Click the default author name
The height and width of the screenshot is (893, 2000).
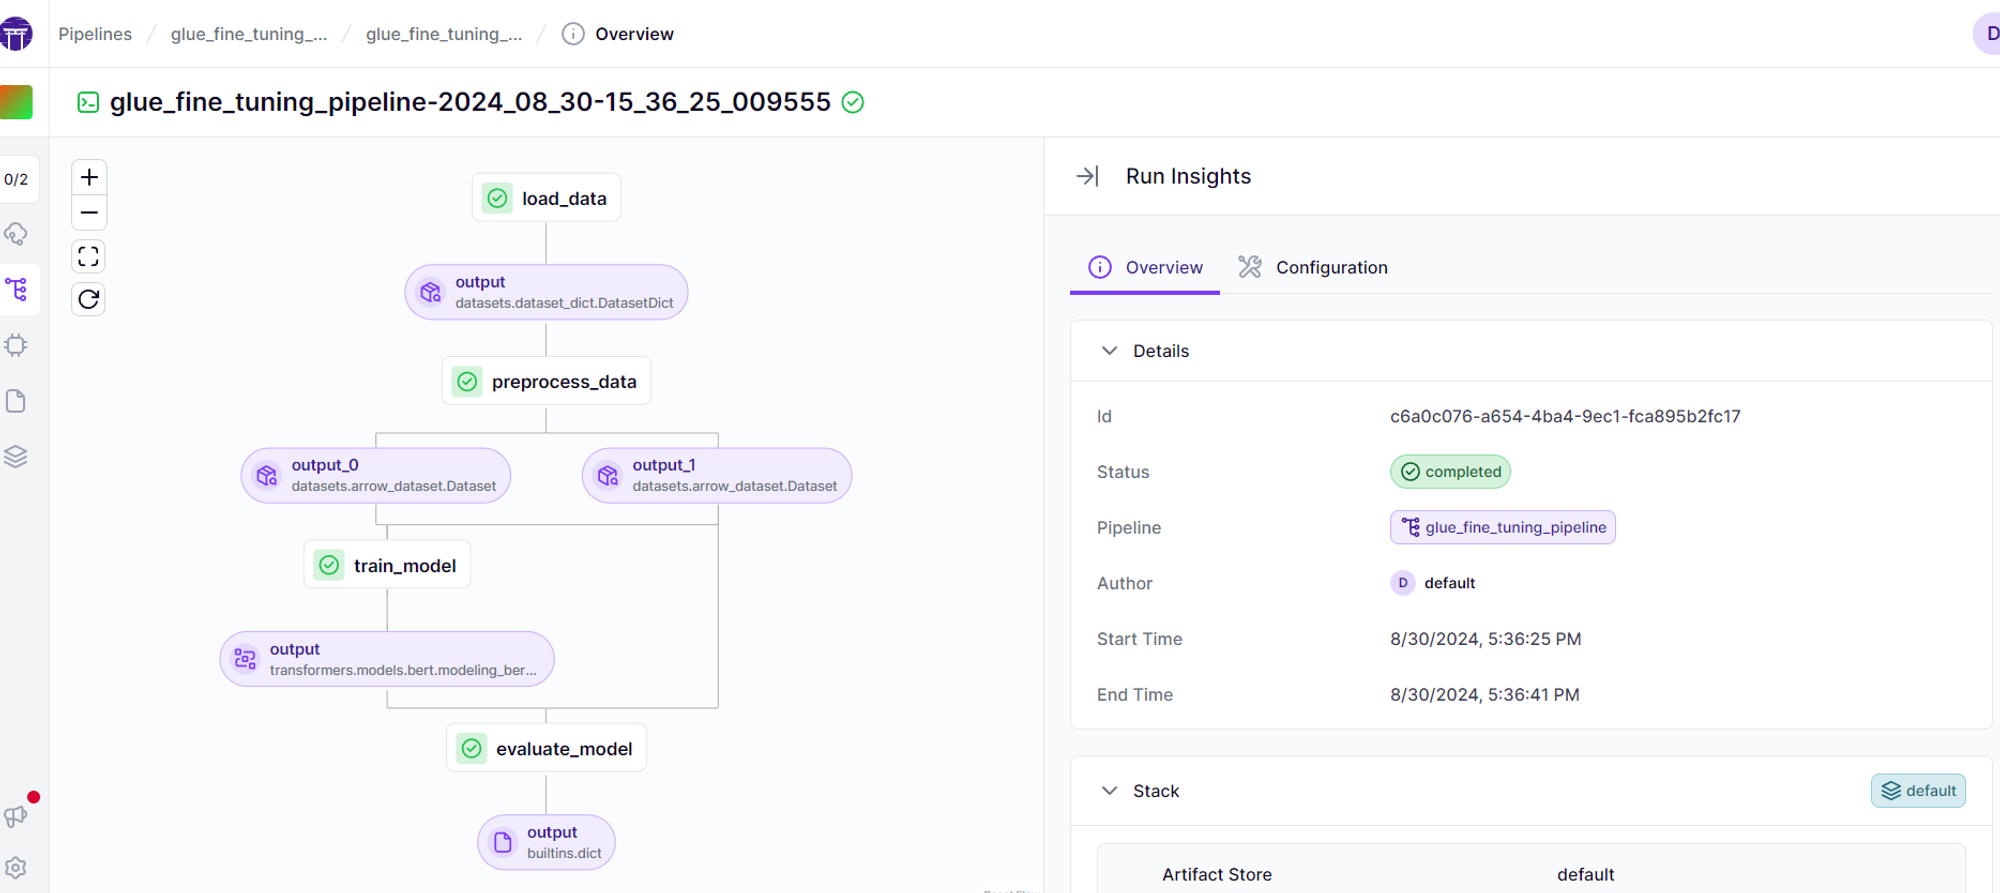pyautogui.click(x=1450, y=583)
